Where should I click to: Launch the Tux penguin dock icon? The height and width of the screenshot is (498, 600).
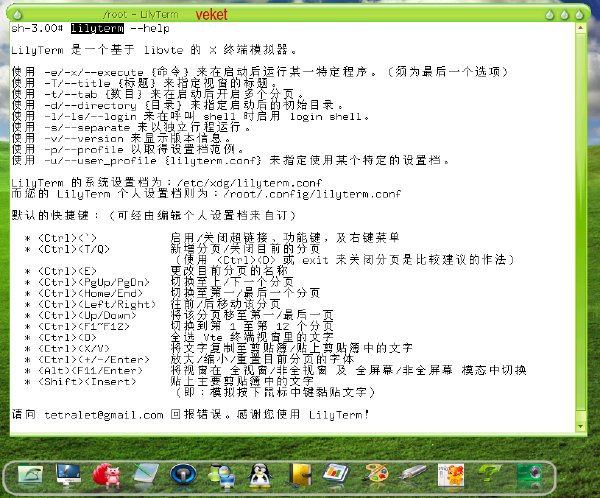tap(260, 476)
